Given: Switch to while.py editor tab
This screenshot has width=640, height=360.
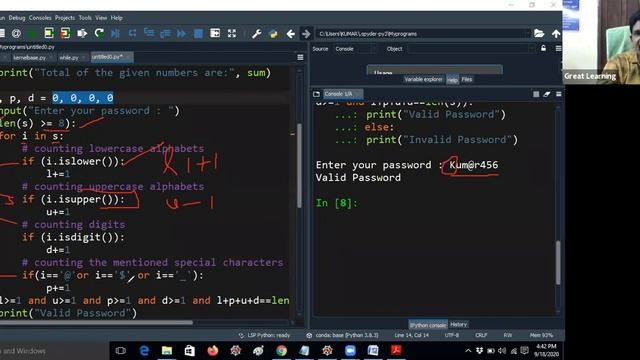Looking at the screenshot, I should pos(69,58).
